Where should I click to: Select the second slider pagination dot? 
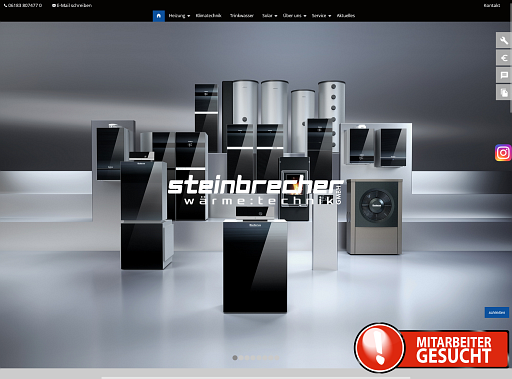[241, 358]
